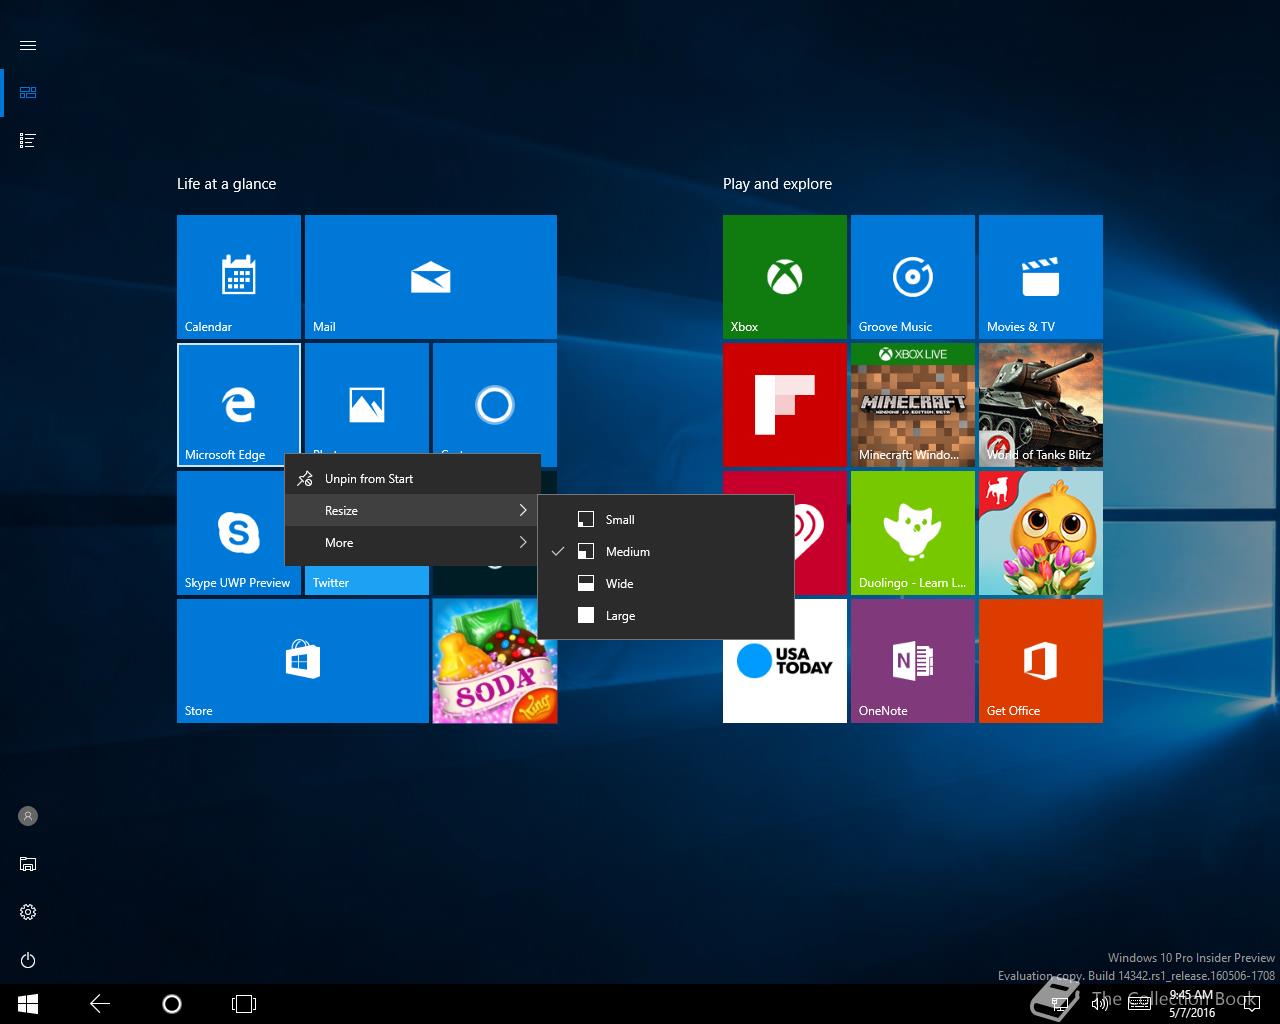Expand the More submenu arrow
The image size is (1280, 1024).
523,543
